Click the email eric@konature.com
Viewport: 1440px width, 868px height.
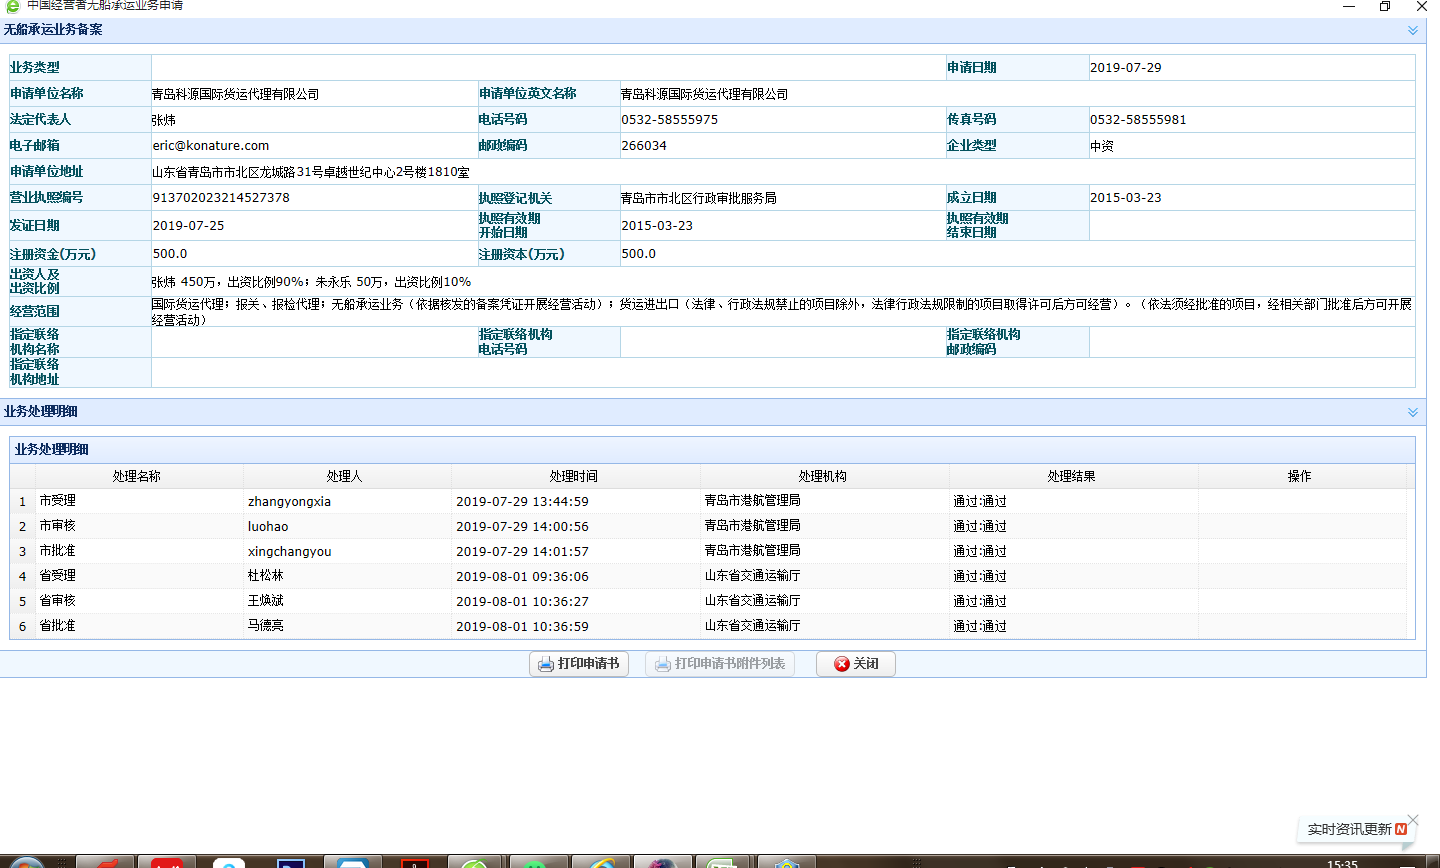click(211, 146)
